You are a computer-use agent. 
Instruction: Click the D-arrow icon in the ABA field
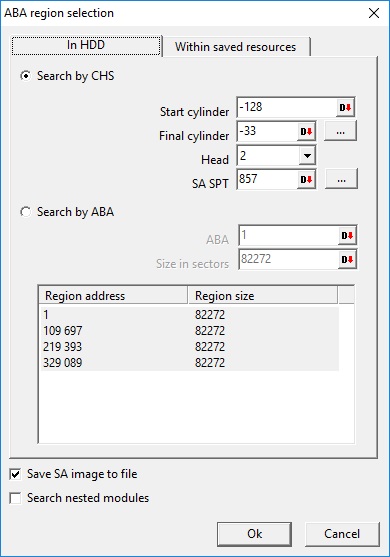(x=347, y=236)
